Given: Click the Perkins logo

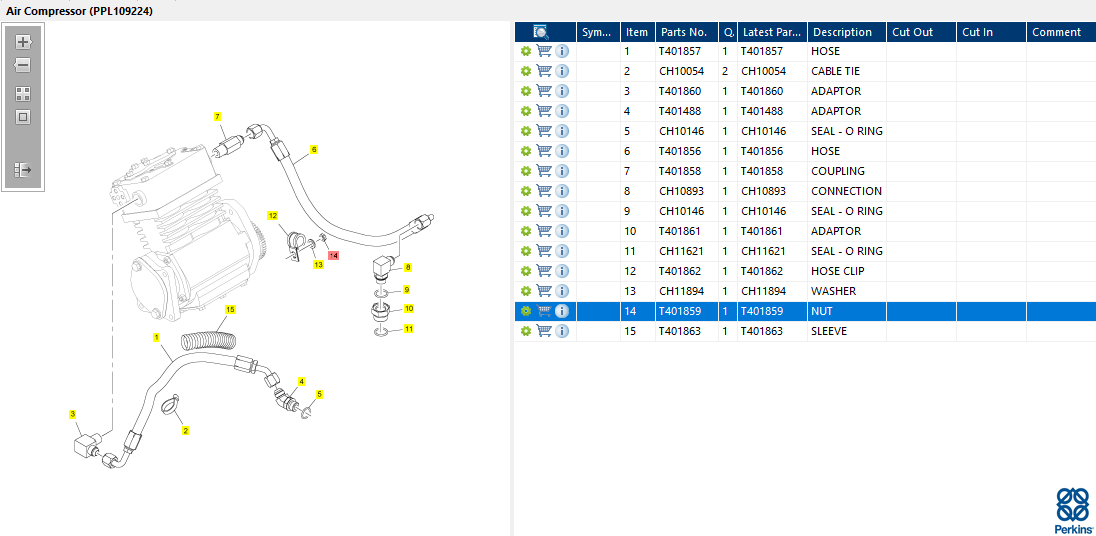Looking at the screenshot, I should [1072, 511].
